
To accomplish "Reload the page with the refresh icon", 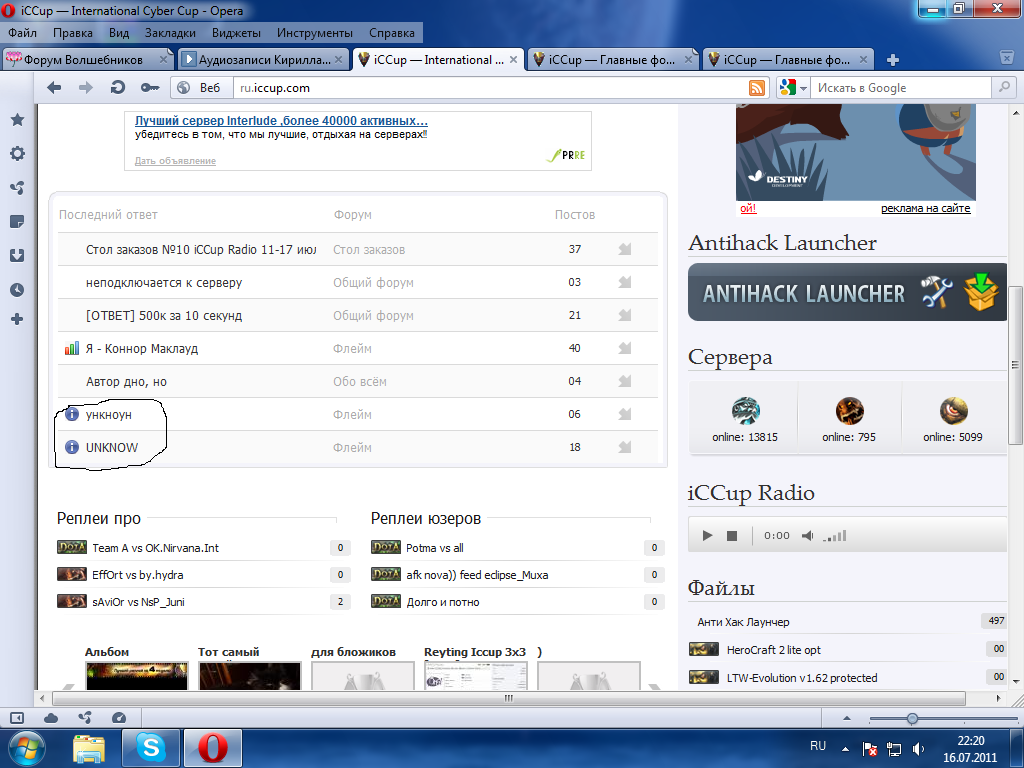I will pyautogui.click(x=118, y=87).
